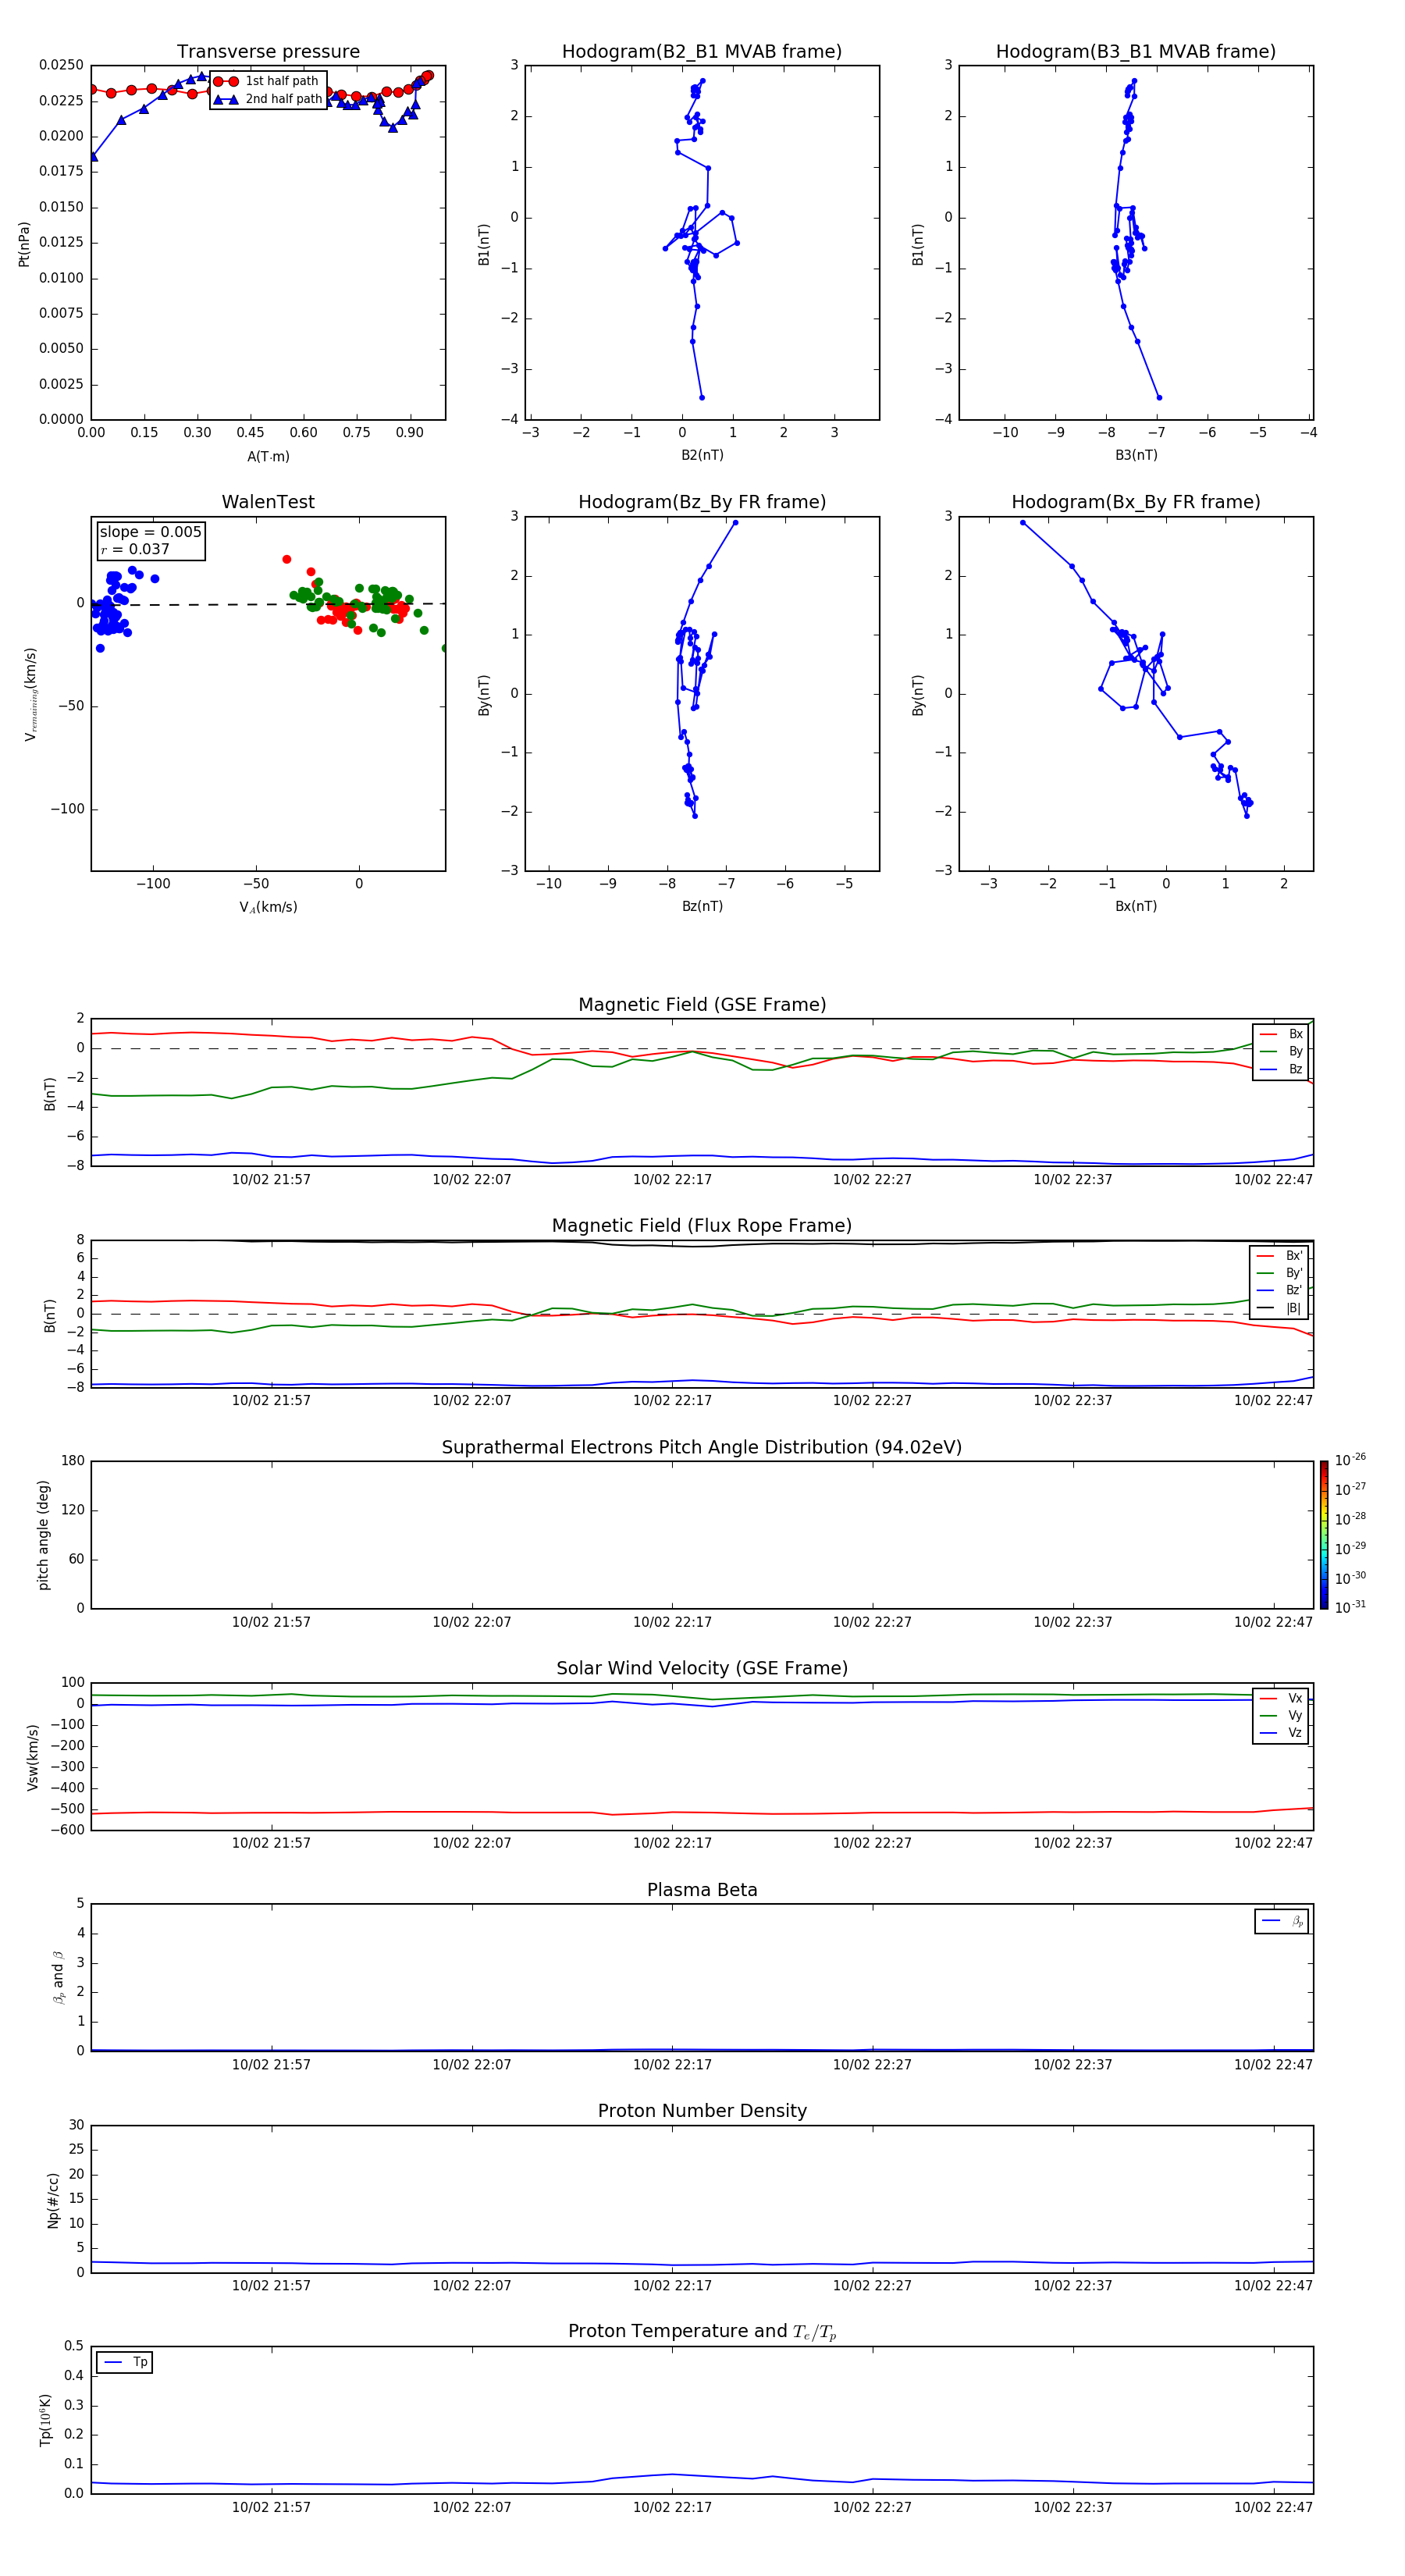Click the '2nd half path' legend entry
Image resolution: width=1405 pixels, height=2576 pixels.
(267, 99)
